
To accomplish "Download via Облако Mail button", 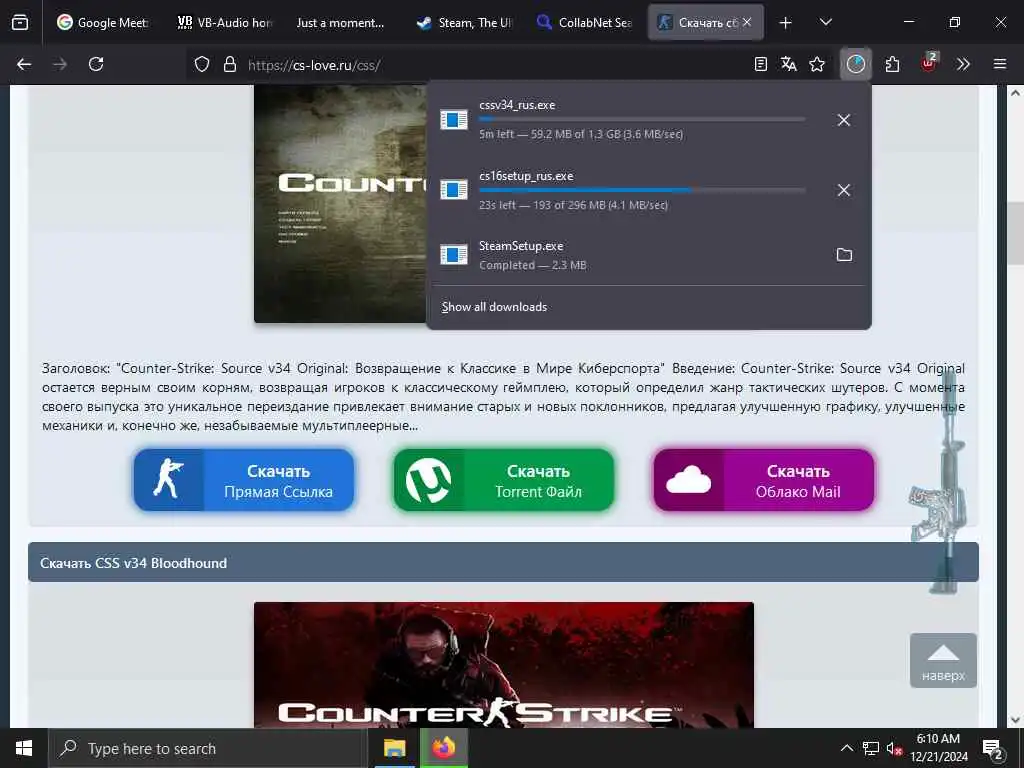I will click(763, 480).
